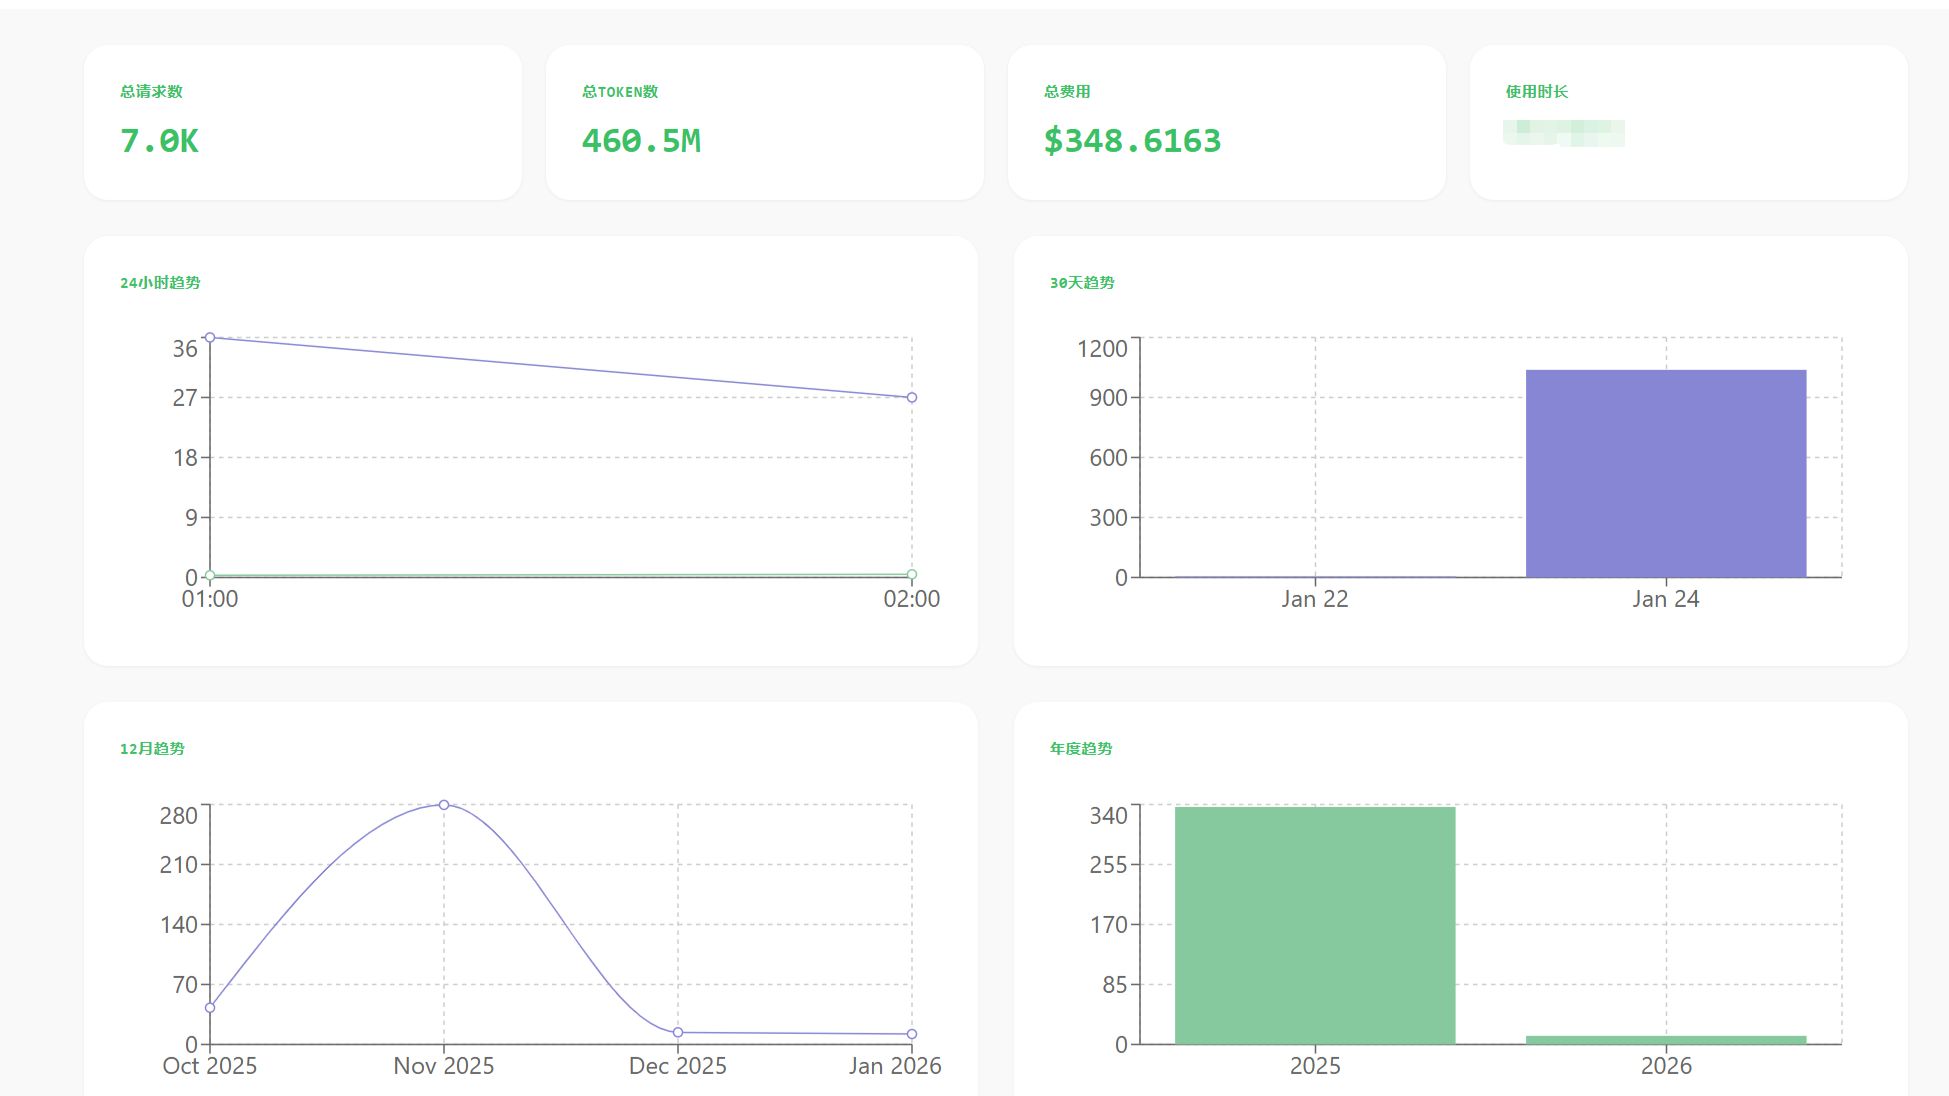The height and width of the screenshot is (1096, 1949).
Task: Click the Nov 2025 peak data point
Action: [x=444, y=805]
